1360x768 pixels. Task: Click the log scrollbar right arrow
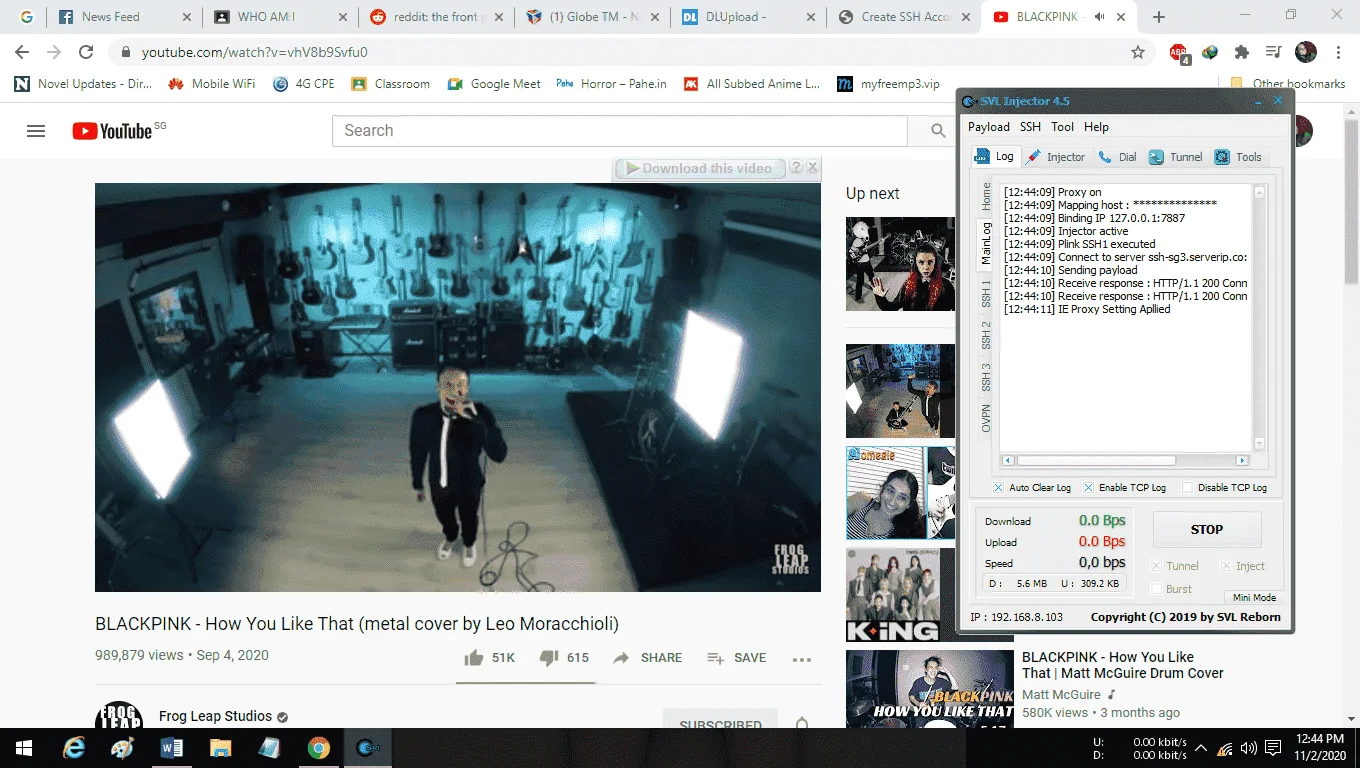1242,461
